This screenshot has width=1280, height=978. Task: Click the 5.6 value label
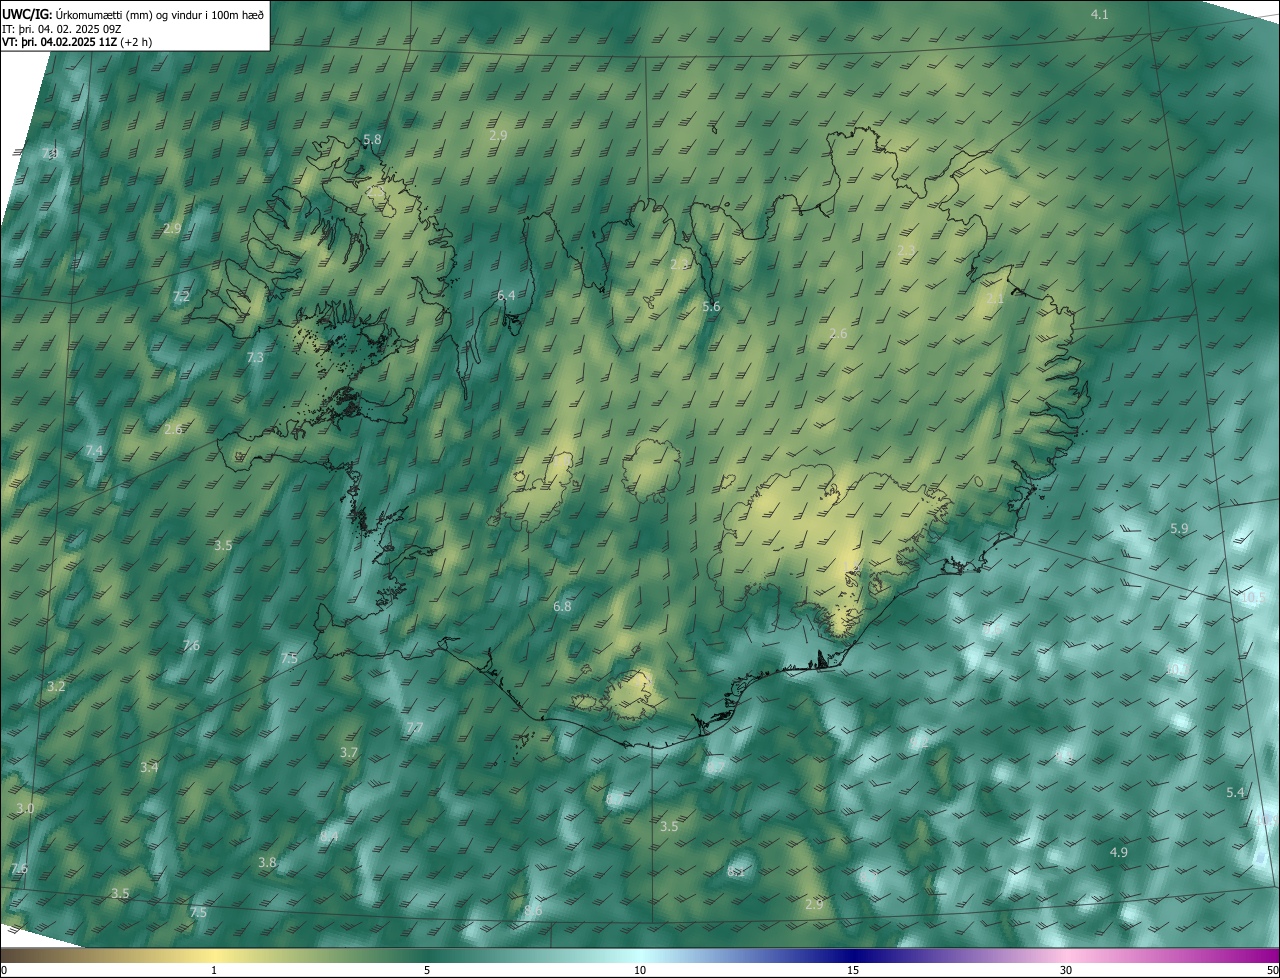click(x=711, y=307)
